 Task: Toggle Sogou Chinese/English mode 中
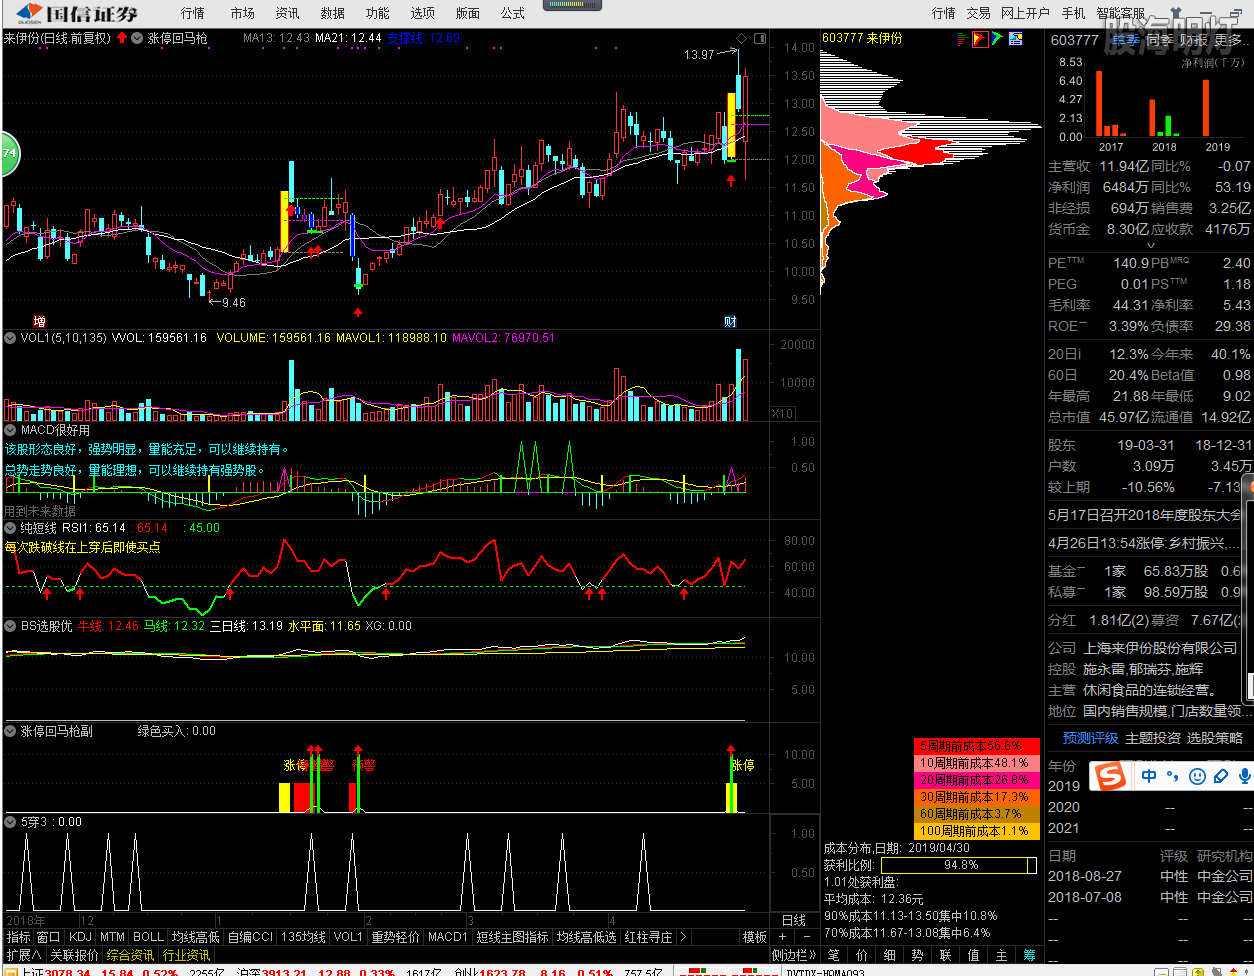1149,776
